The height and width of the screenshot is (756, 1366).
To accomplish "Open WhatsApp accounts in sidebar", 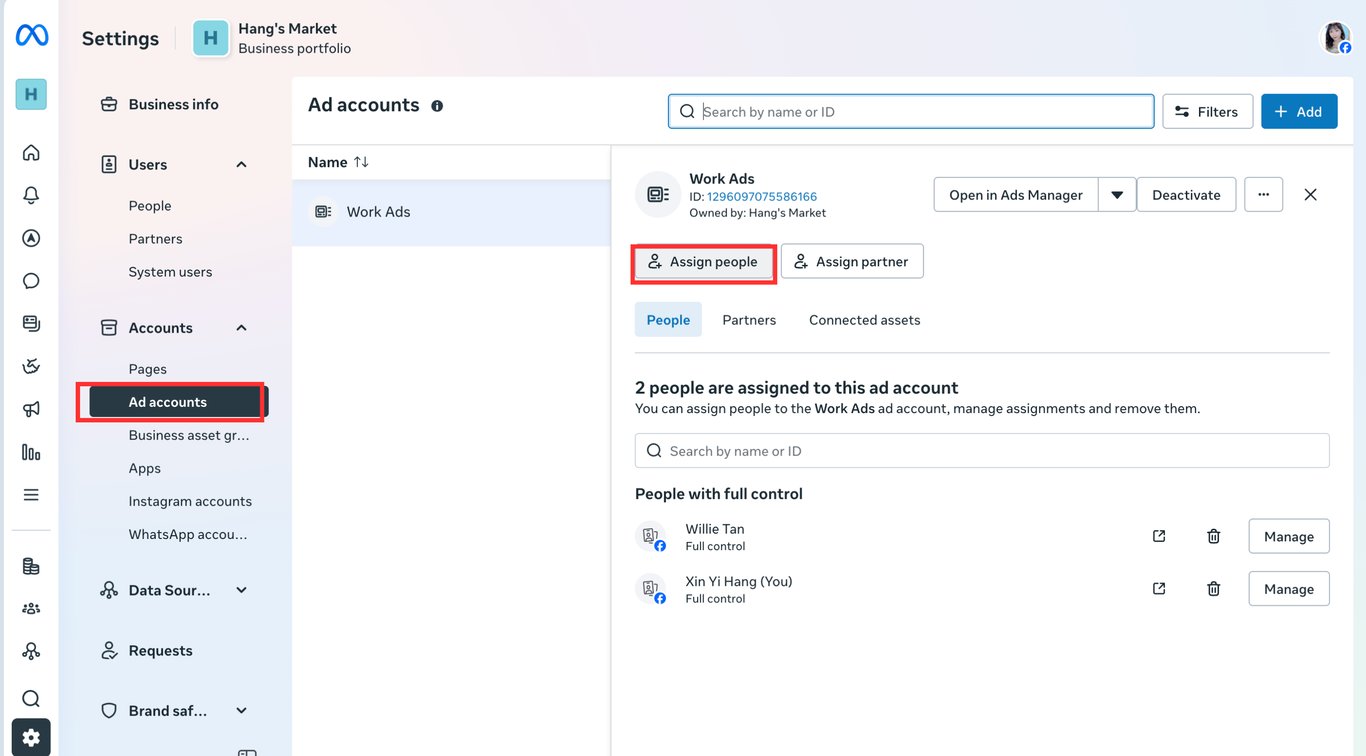I will [188, 534].
